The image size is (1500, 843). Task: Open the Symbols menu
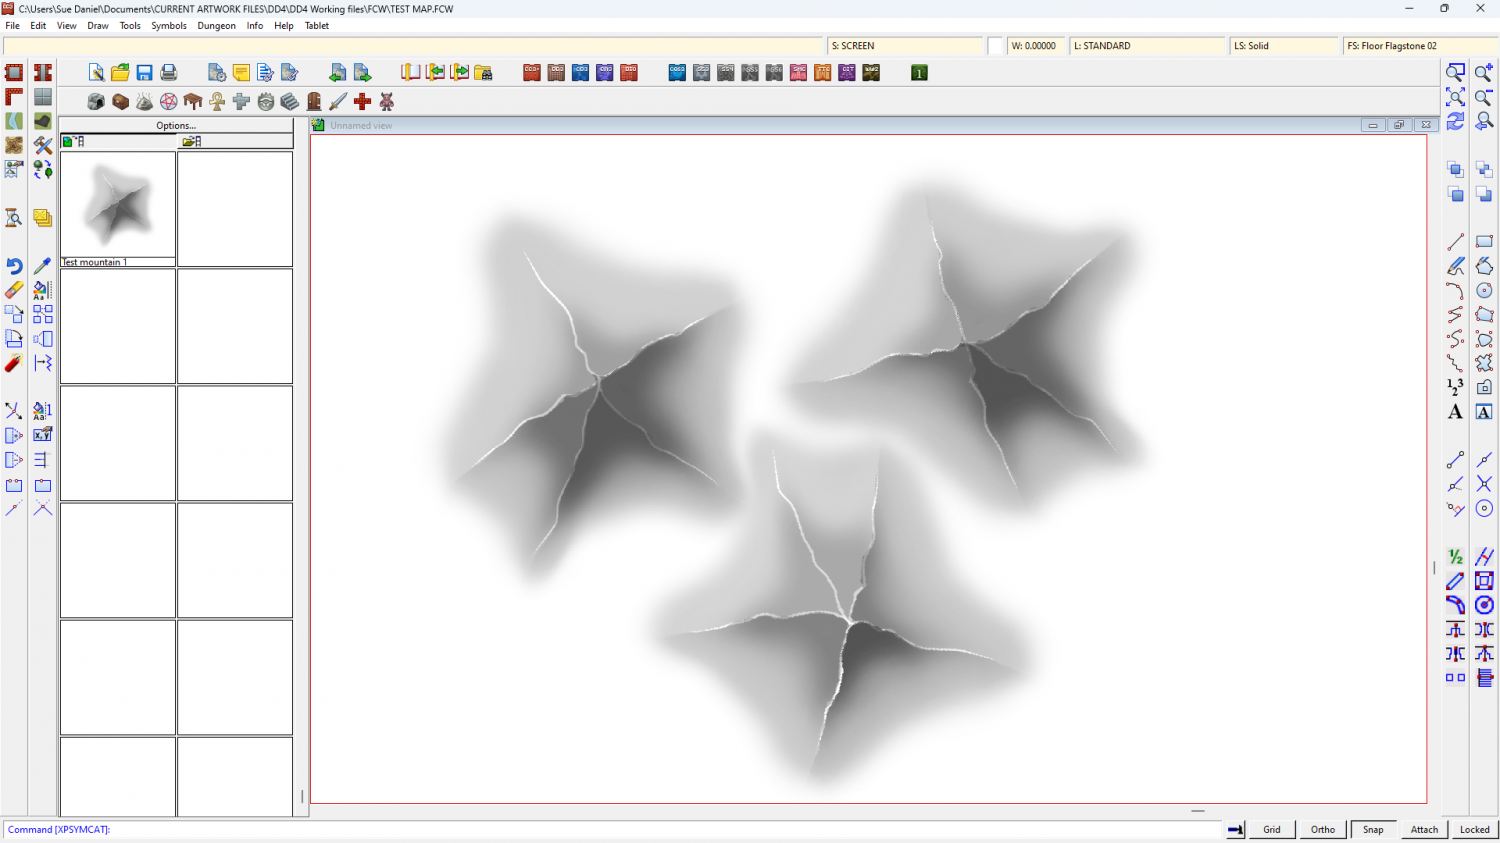[x=169, y=26]
